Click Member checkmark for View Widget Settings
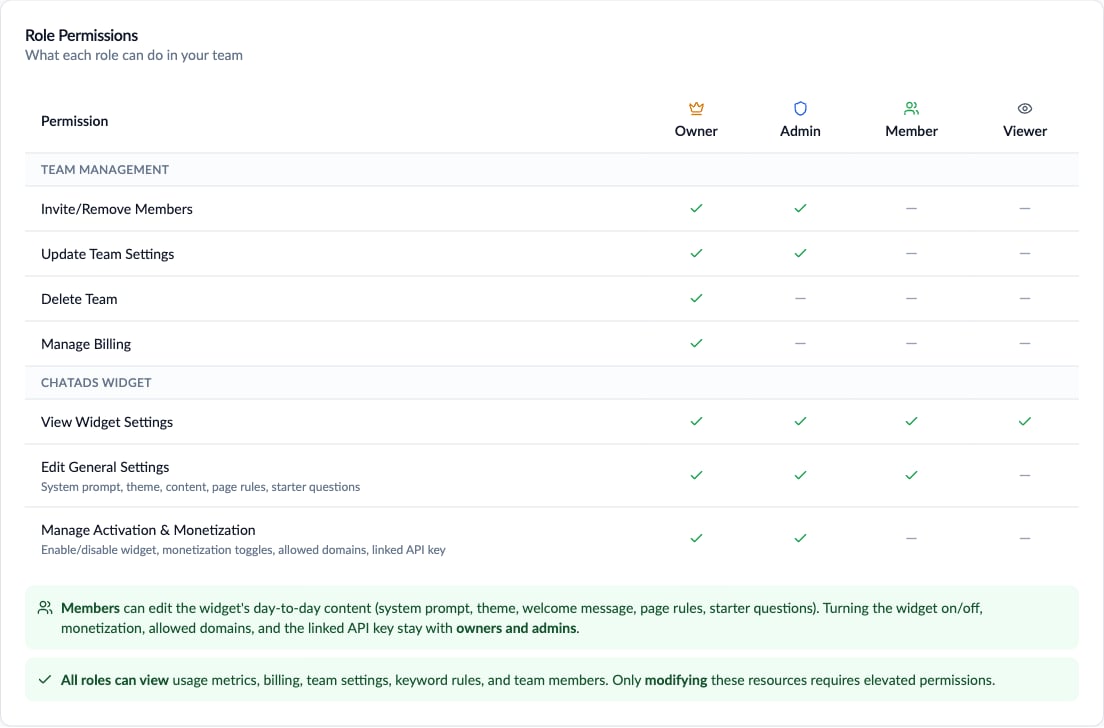The image size is (1104, 728). click(x=911, y=422)
